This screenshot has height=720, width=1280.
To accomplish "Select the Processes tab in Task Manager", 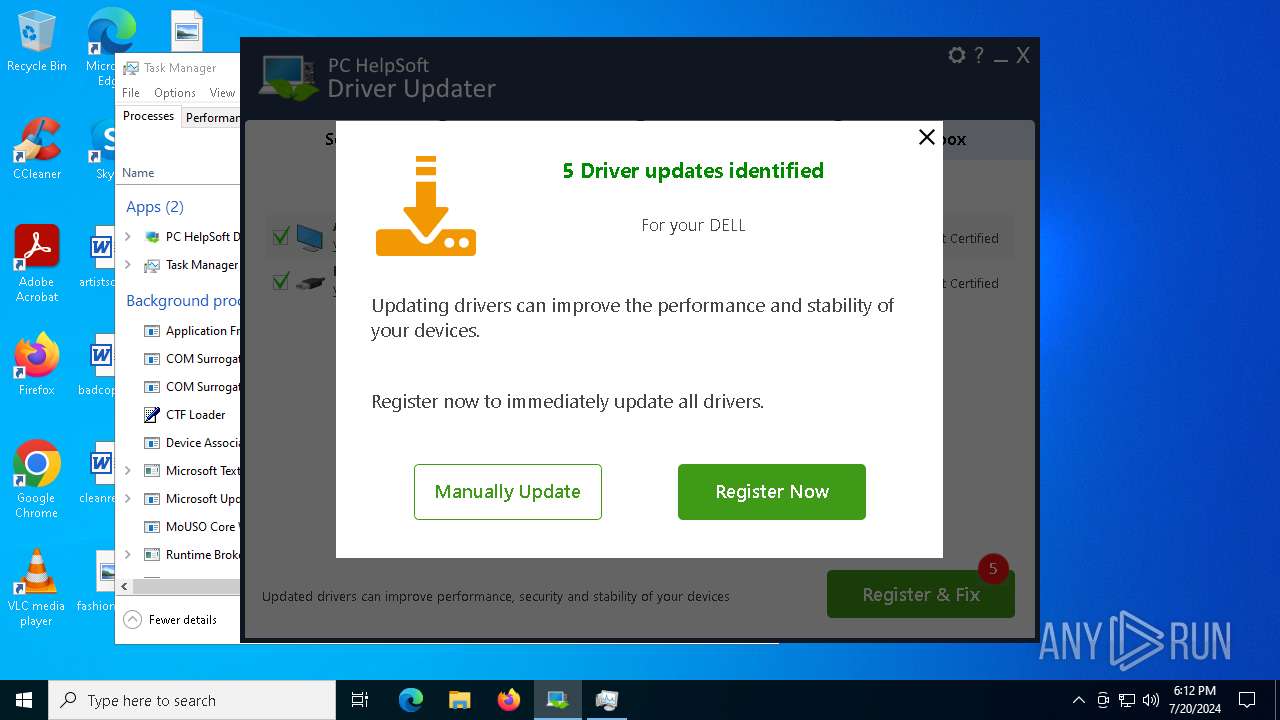I will point(148,117).
